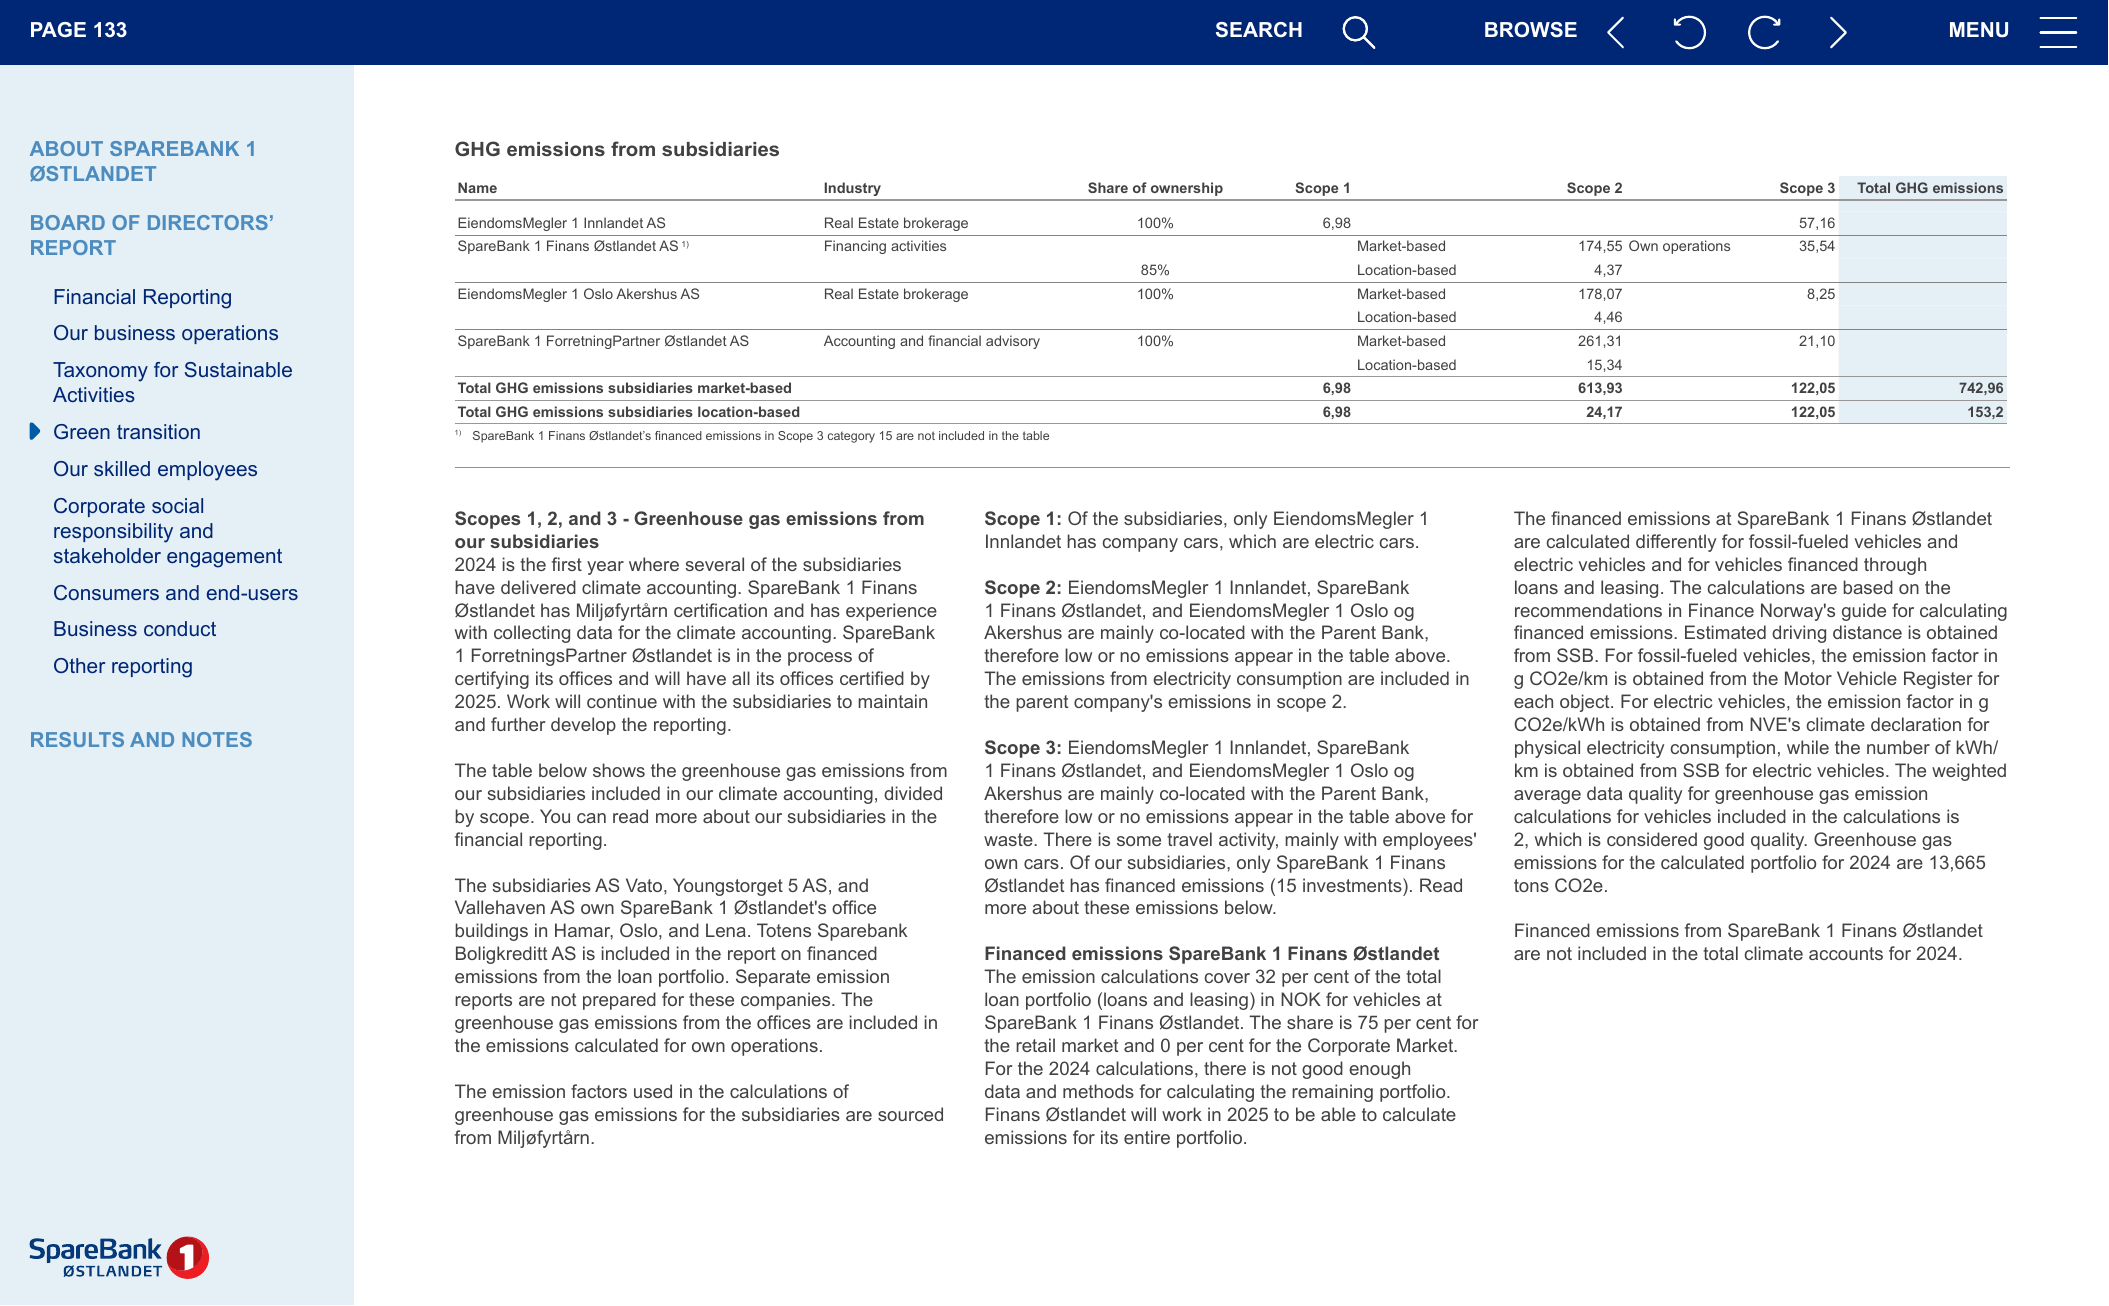Open Our skilled employees link
Image resolution: width=2109 pixels, height=1306 pixels.
[155, 469]
